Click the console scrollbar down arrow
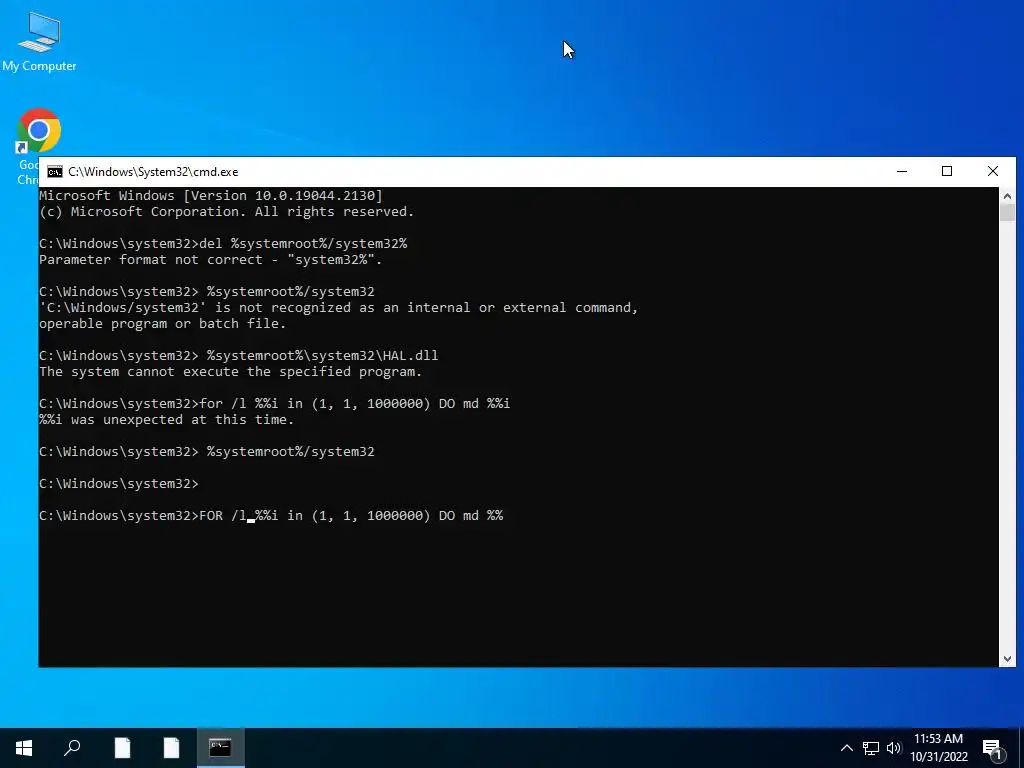 pos(1007,659)
